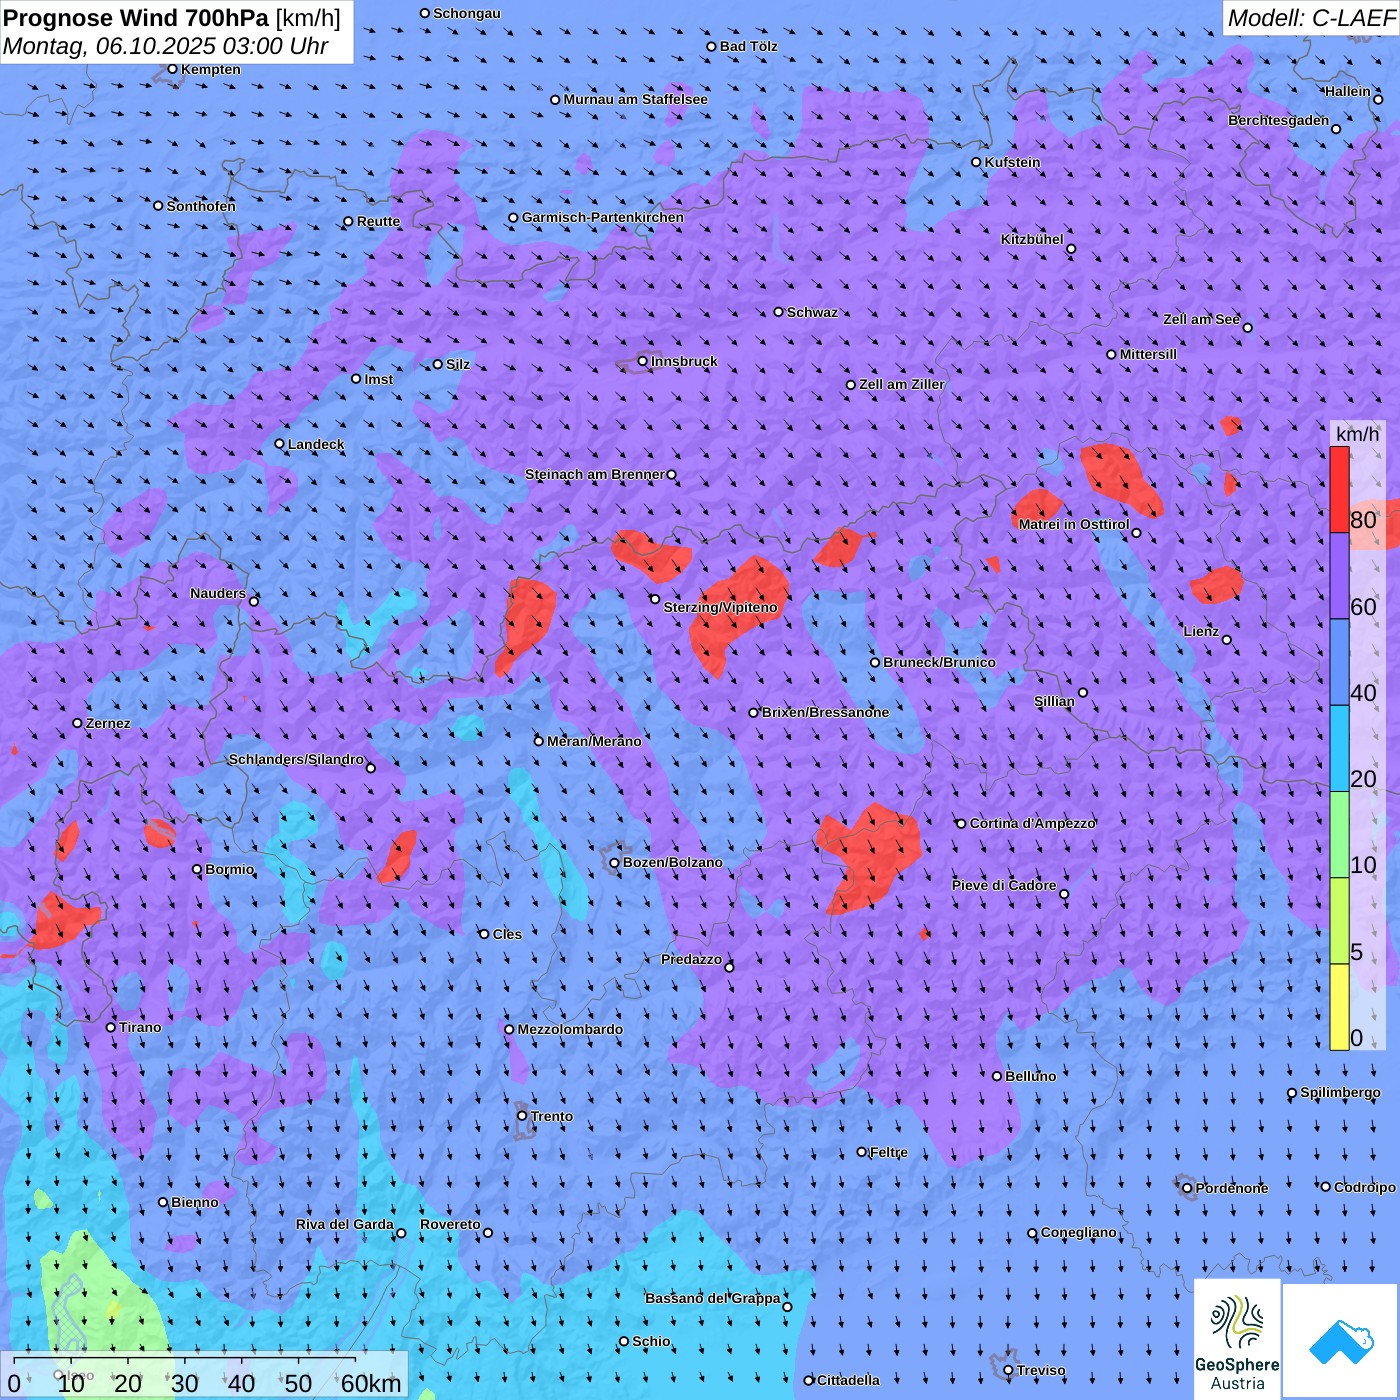This screenshot has width=1400, height=1400.
Task: Click the Kufstein city marker
Action: (977, 162)
